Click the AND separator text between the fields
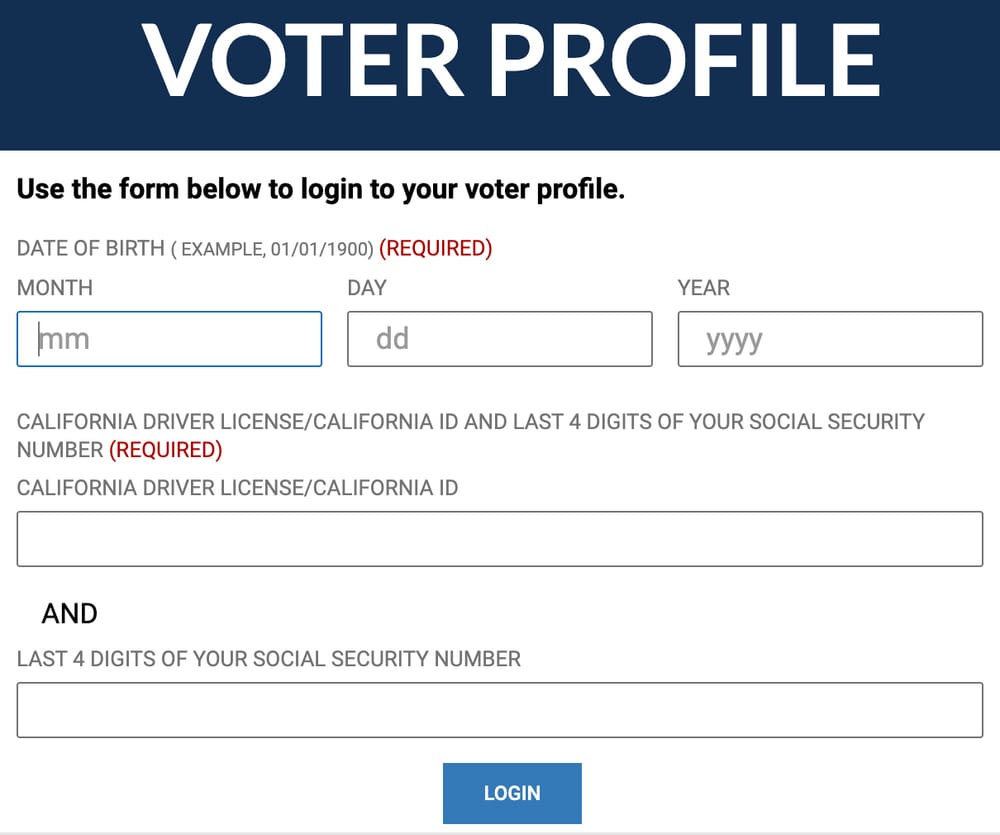Screen dimensions: 1000x835 [68, 613]
